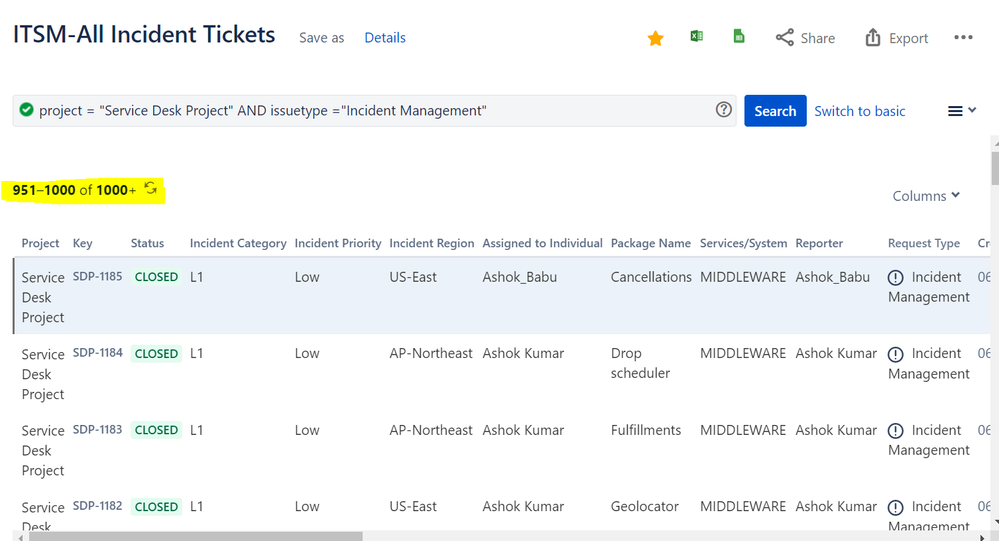Click the Export button
The width and height of the screenshot is (999, 541).
896,38
